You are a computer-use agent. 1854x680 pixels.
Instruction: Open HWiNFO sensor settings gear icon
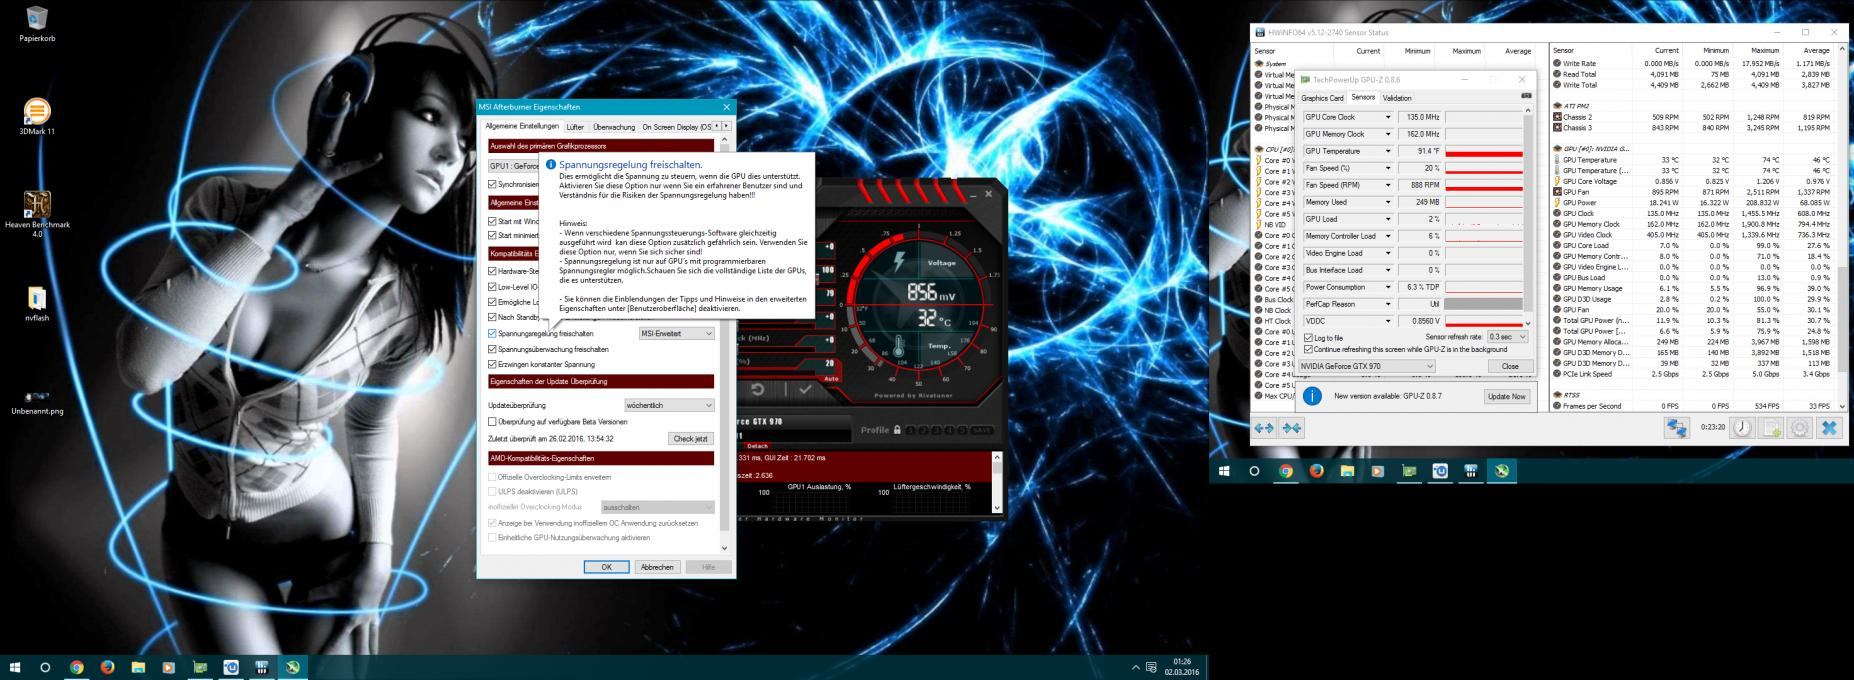[1799, 428]
